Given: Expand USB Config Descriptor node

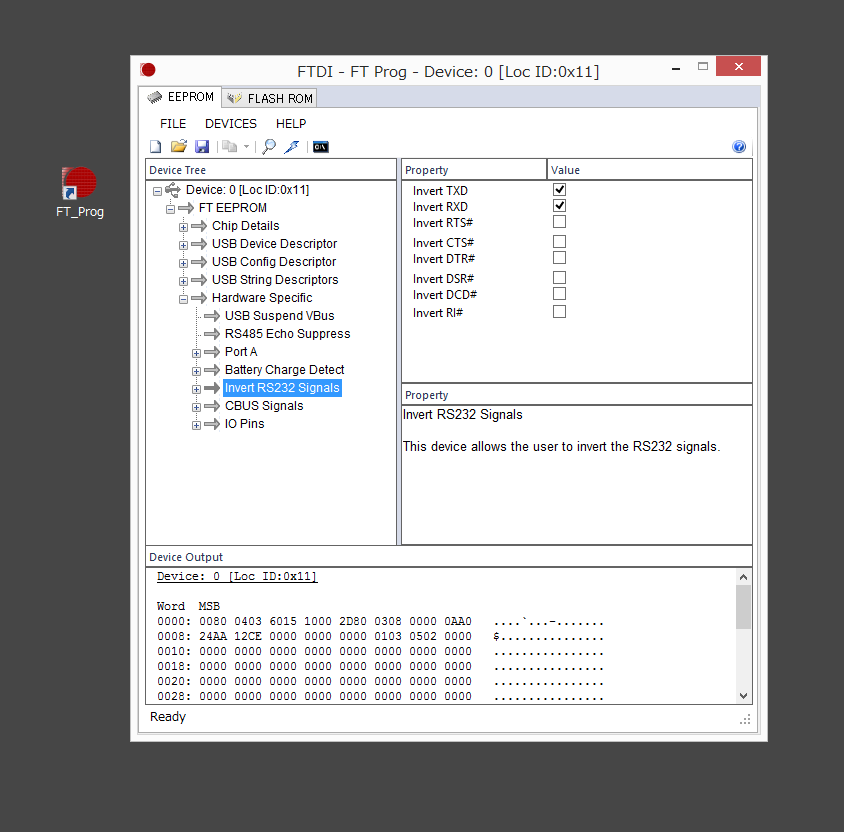Looking at the screenshot, I should tap(184, 263).
